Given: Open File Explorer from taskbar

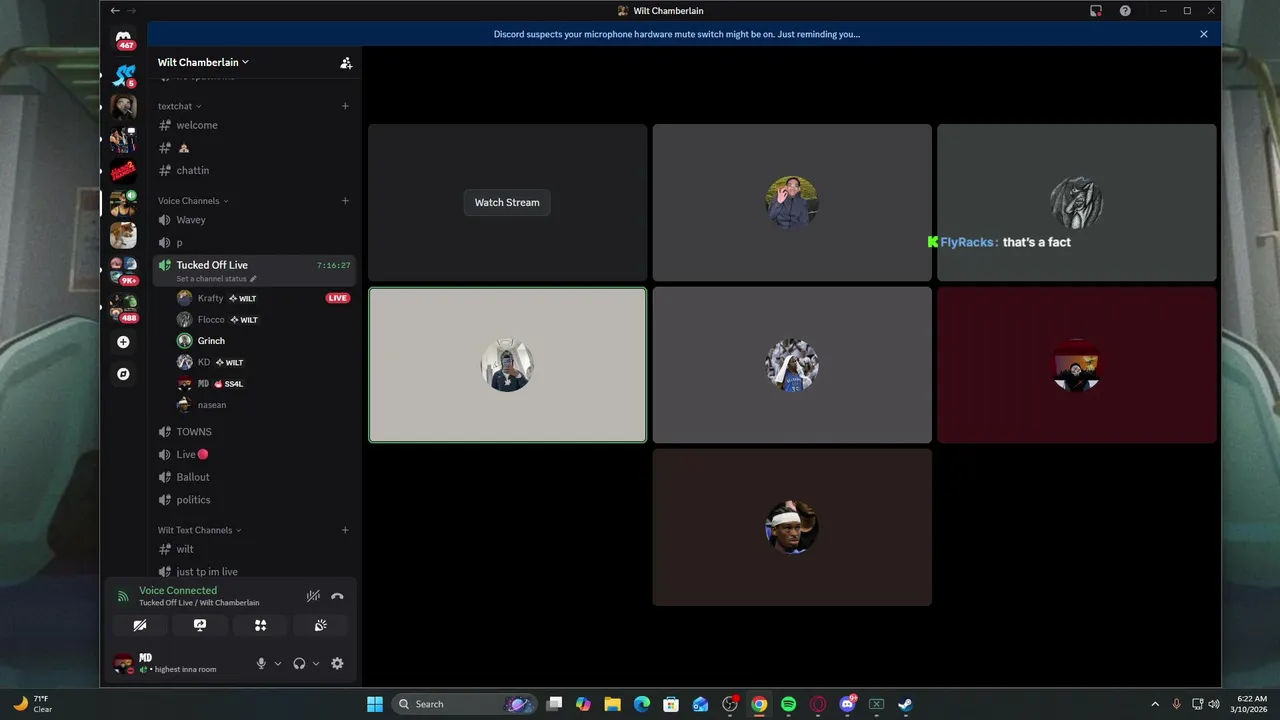Looking at the screenshot, I should (x=612, y=704).
